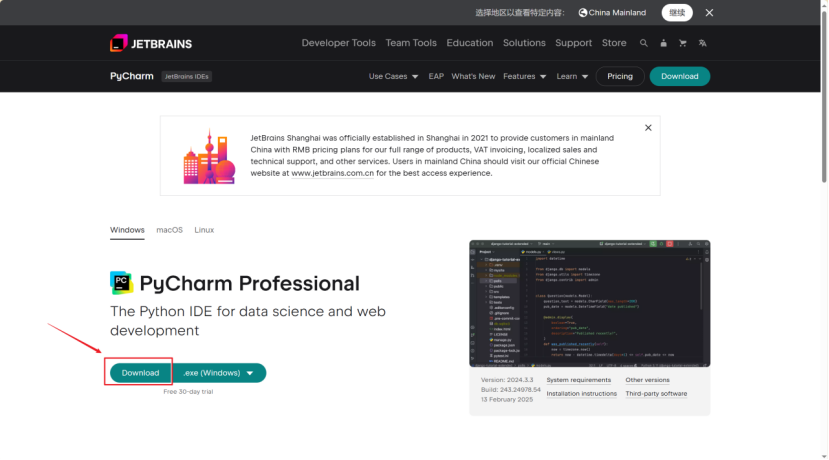Open Other versions link
Viewport: 829px width, 460px height.
(x=647, y=380)
